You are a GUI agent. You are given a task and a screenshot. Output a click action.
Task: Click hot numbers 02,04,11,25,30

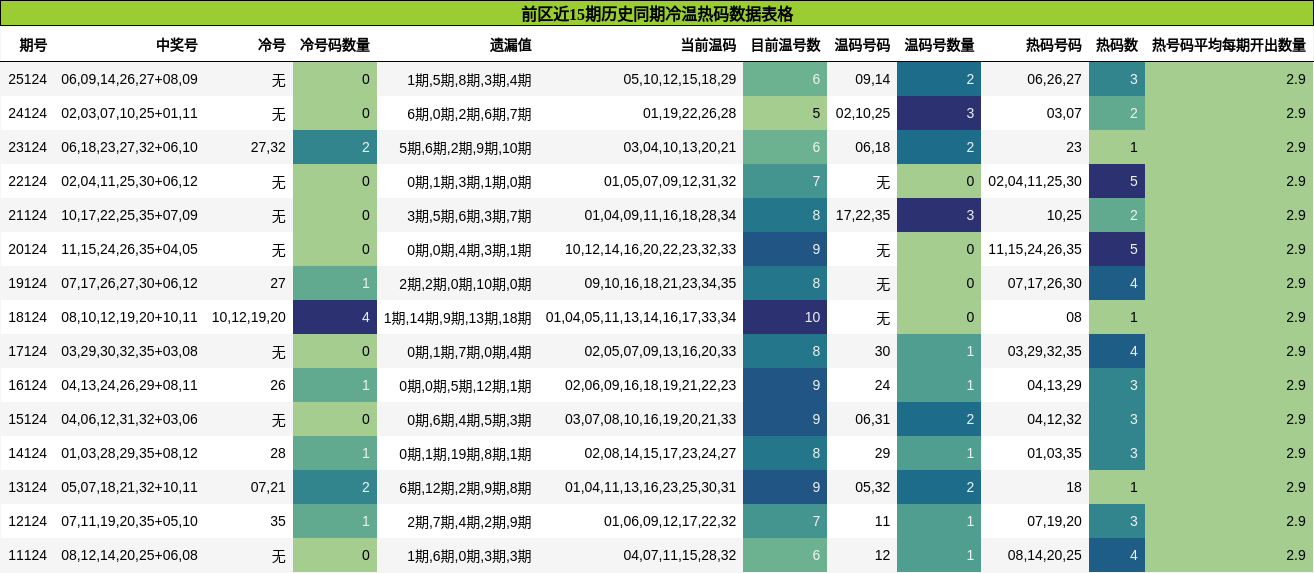tap(1035, 181)
